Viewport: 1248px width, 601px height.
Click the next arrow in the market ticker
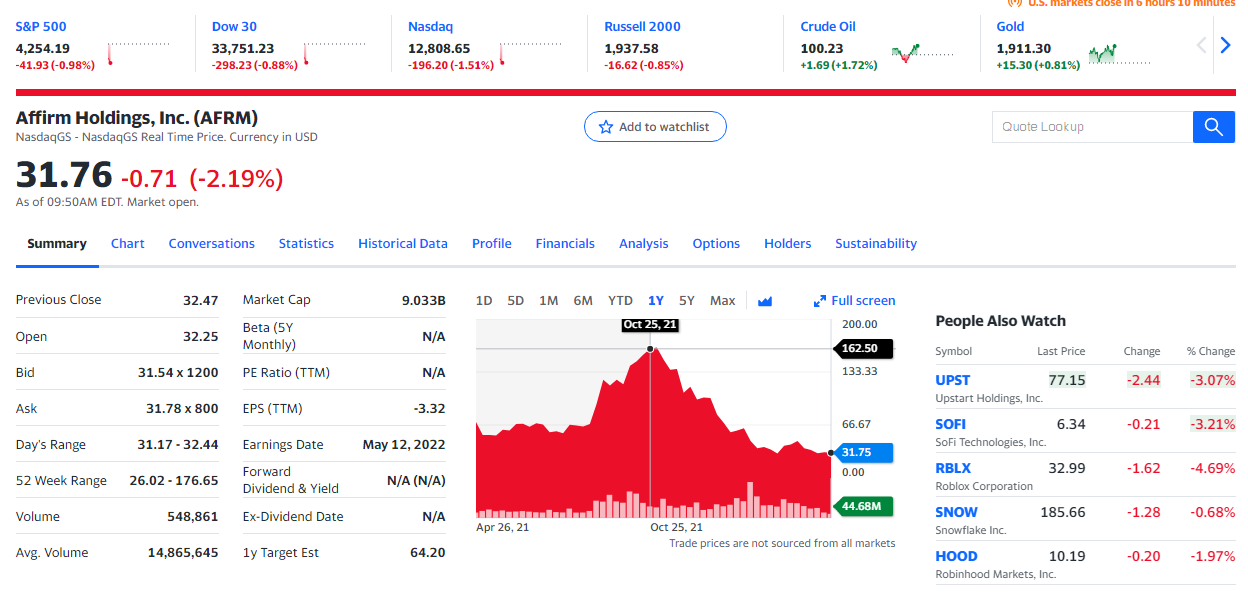pyautogui.click(x=1225, y=45)
